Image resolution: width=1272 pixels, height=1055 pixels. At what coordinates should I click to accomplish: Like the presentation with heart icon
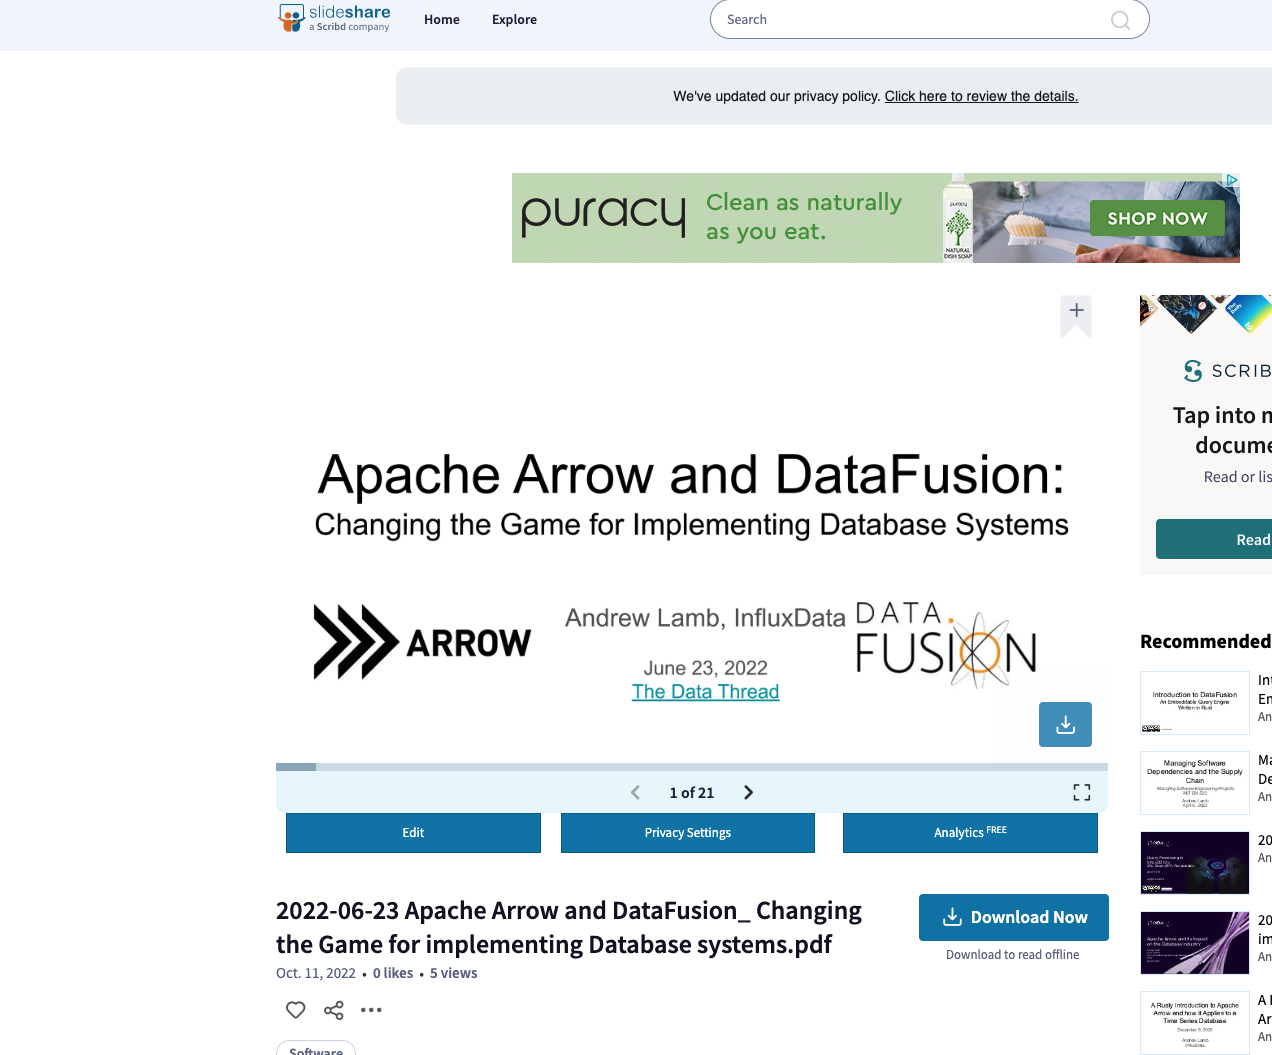coord(296,1010)
